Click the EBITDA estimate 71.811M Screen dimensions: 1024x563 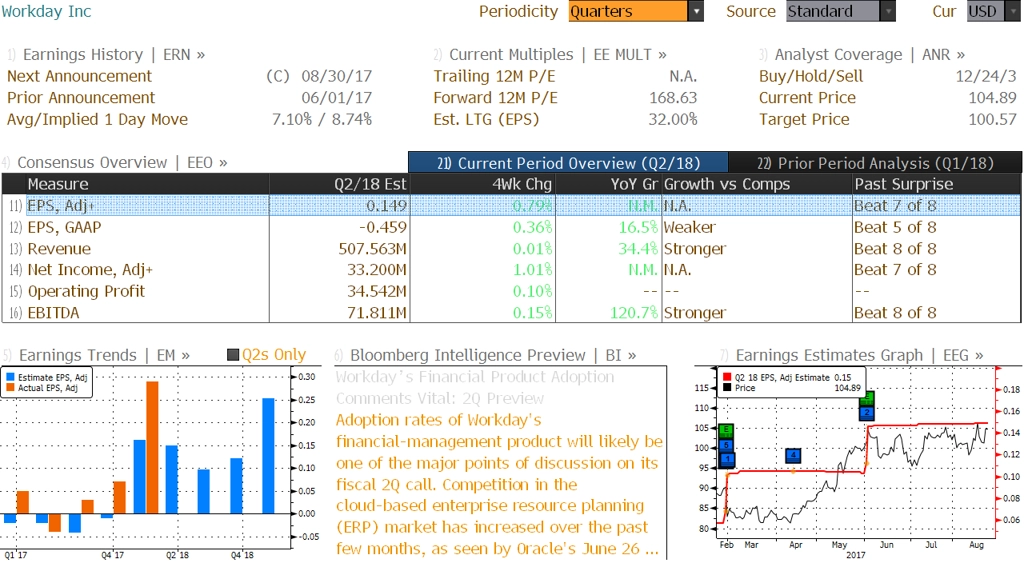click(x=377, y=312)
